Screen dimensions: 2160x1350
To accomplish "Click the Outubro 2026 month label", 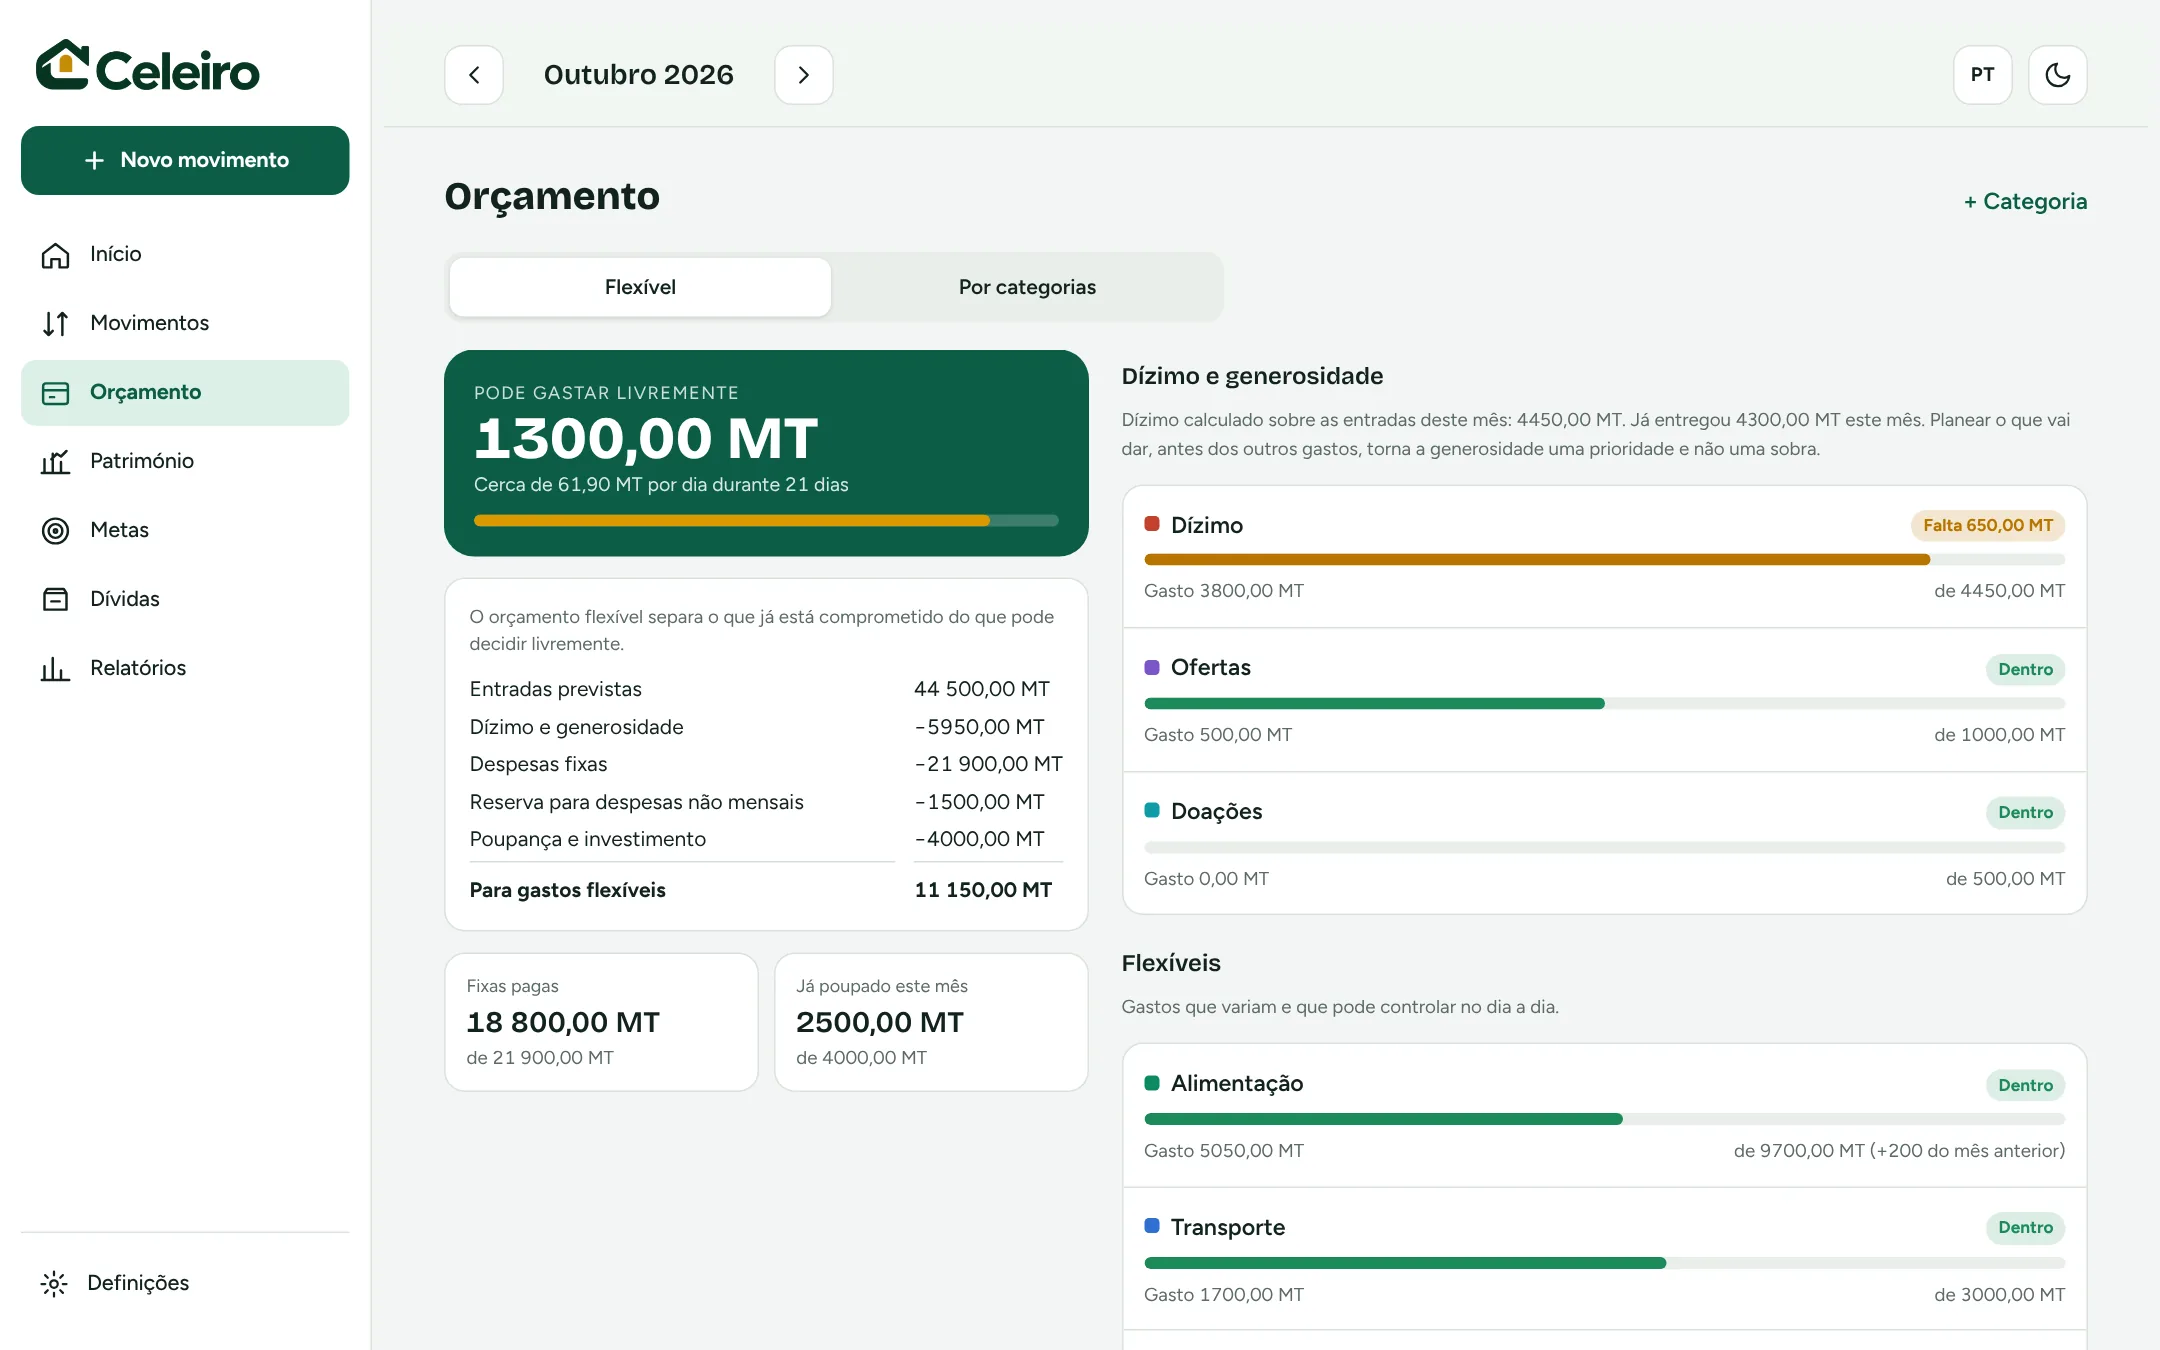I will coord(639,75).
